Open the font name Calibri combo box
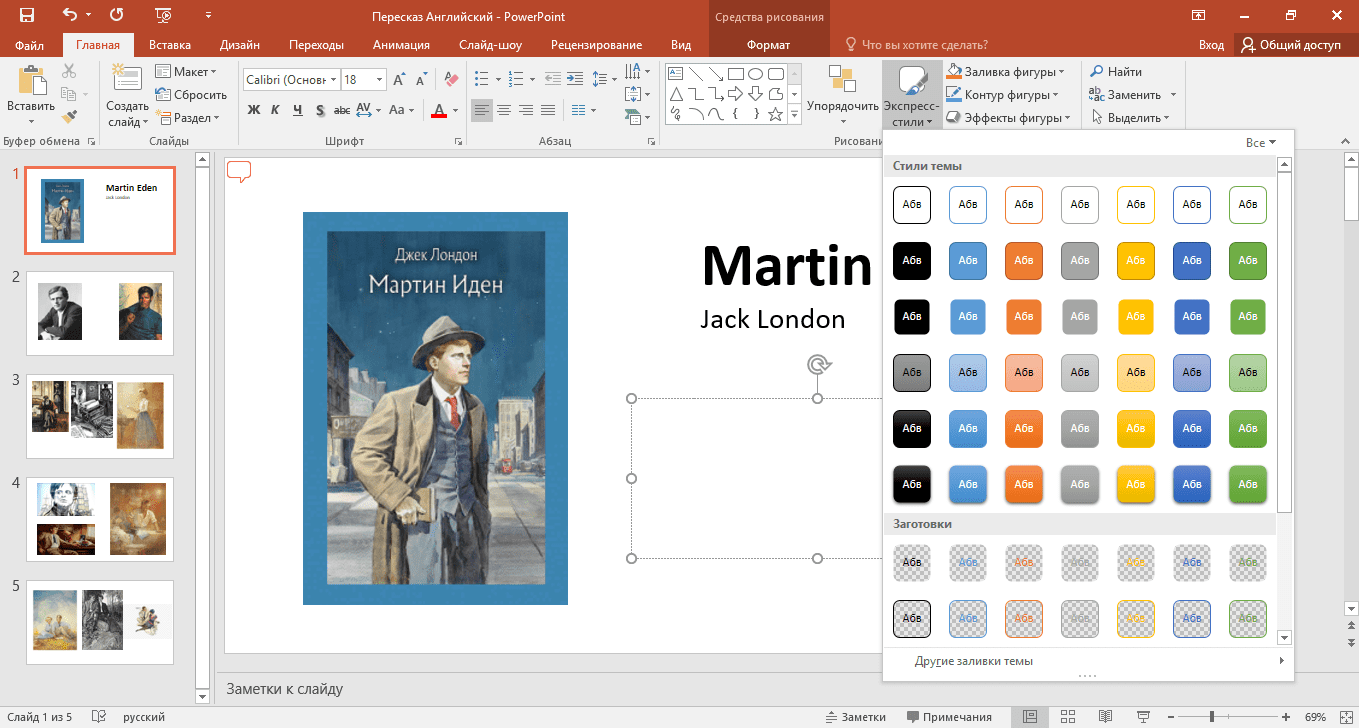 click(290, 79)
